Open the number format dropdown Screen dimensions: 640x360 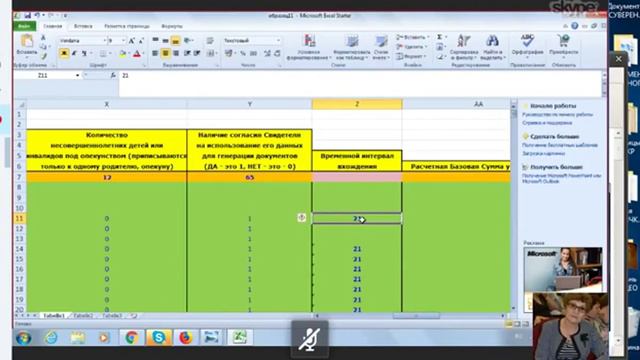278,40
